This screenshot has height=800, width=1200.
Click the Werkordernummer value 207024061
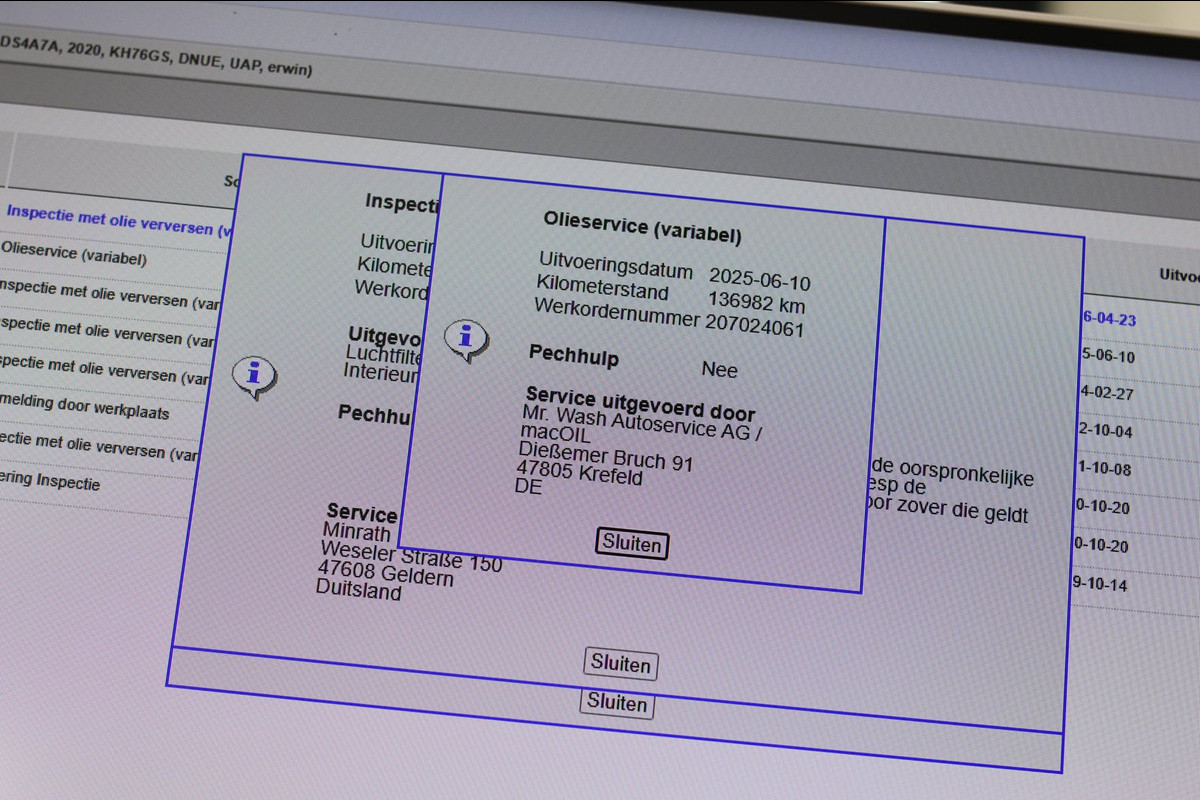point(754,327)
